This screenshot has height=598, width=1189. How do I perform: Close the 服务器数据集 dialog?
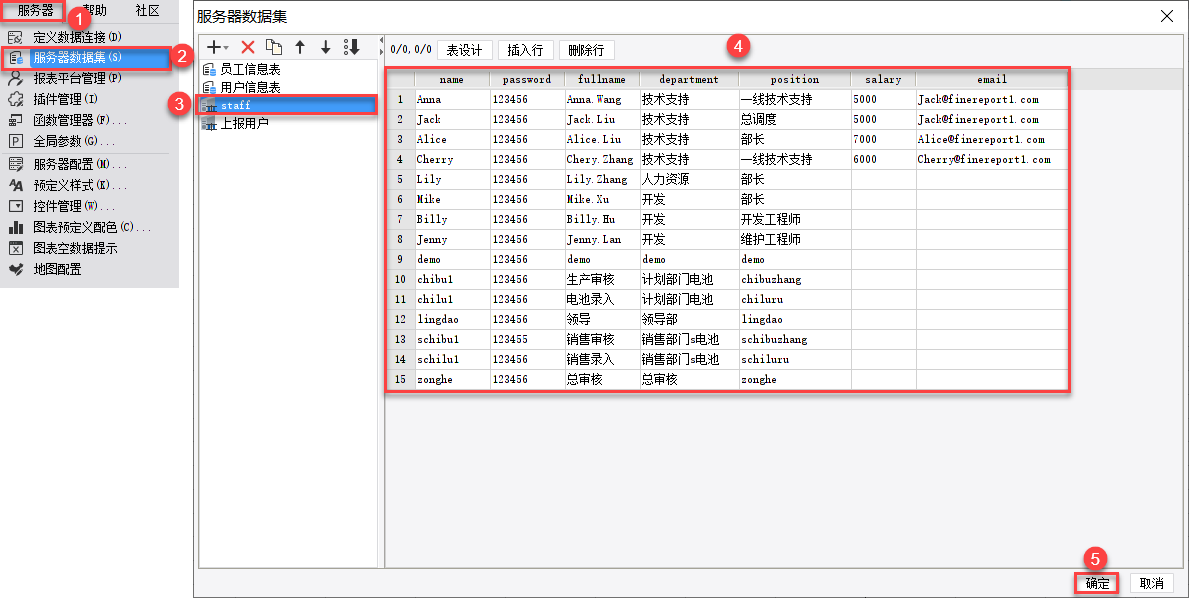pyautogui.click(x=1167, y=16)
